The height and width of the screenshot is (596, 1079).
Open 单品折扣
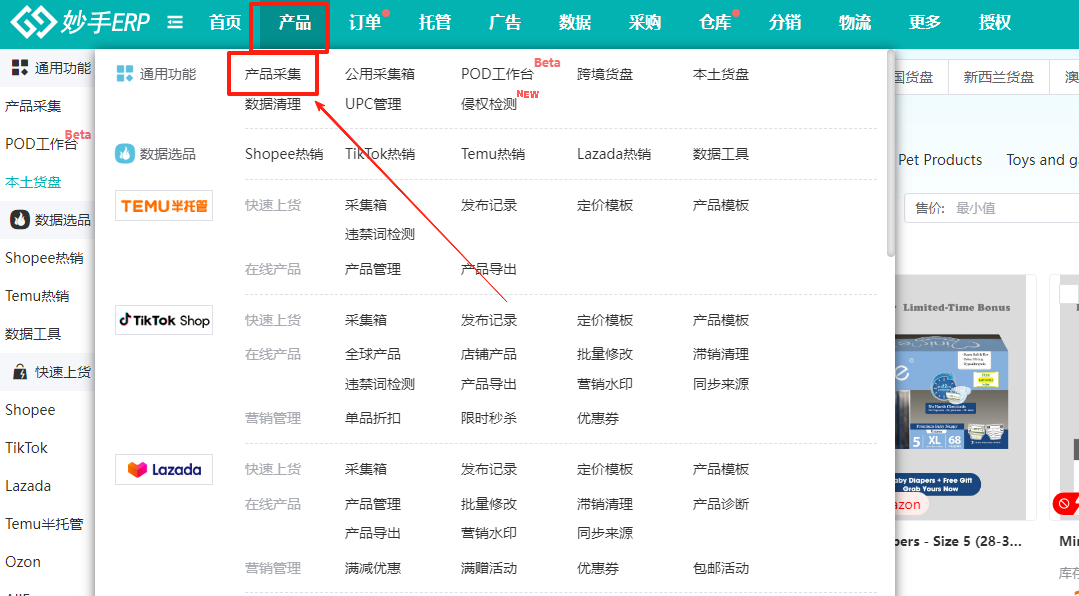pos(373,418)
